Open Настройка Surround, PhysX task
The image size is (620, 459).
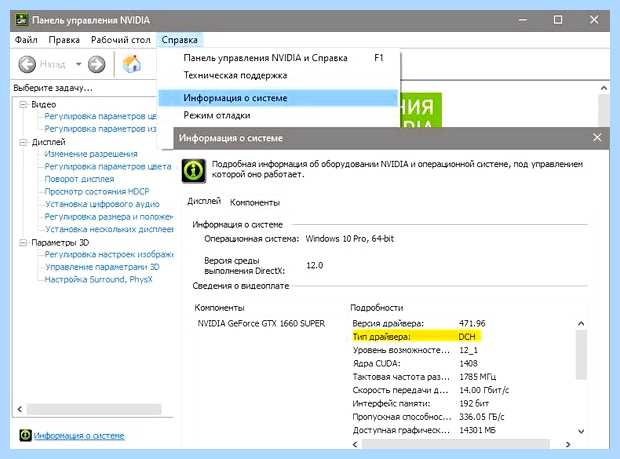click(x=98, y=280)
